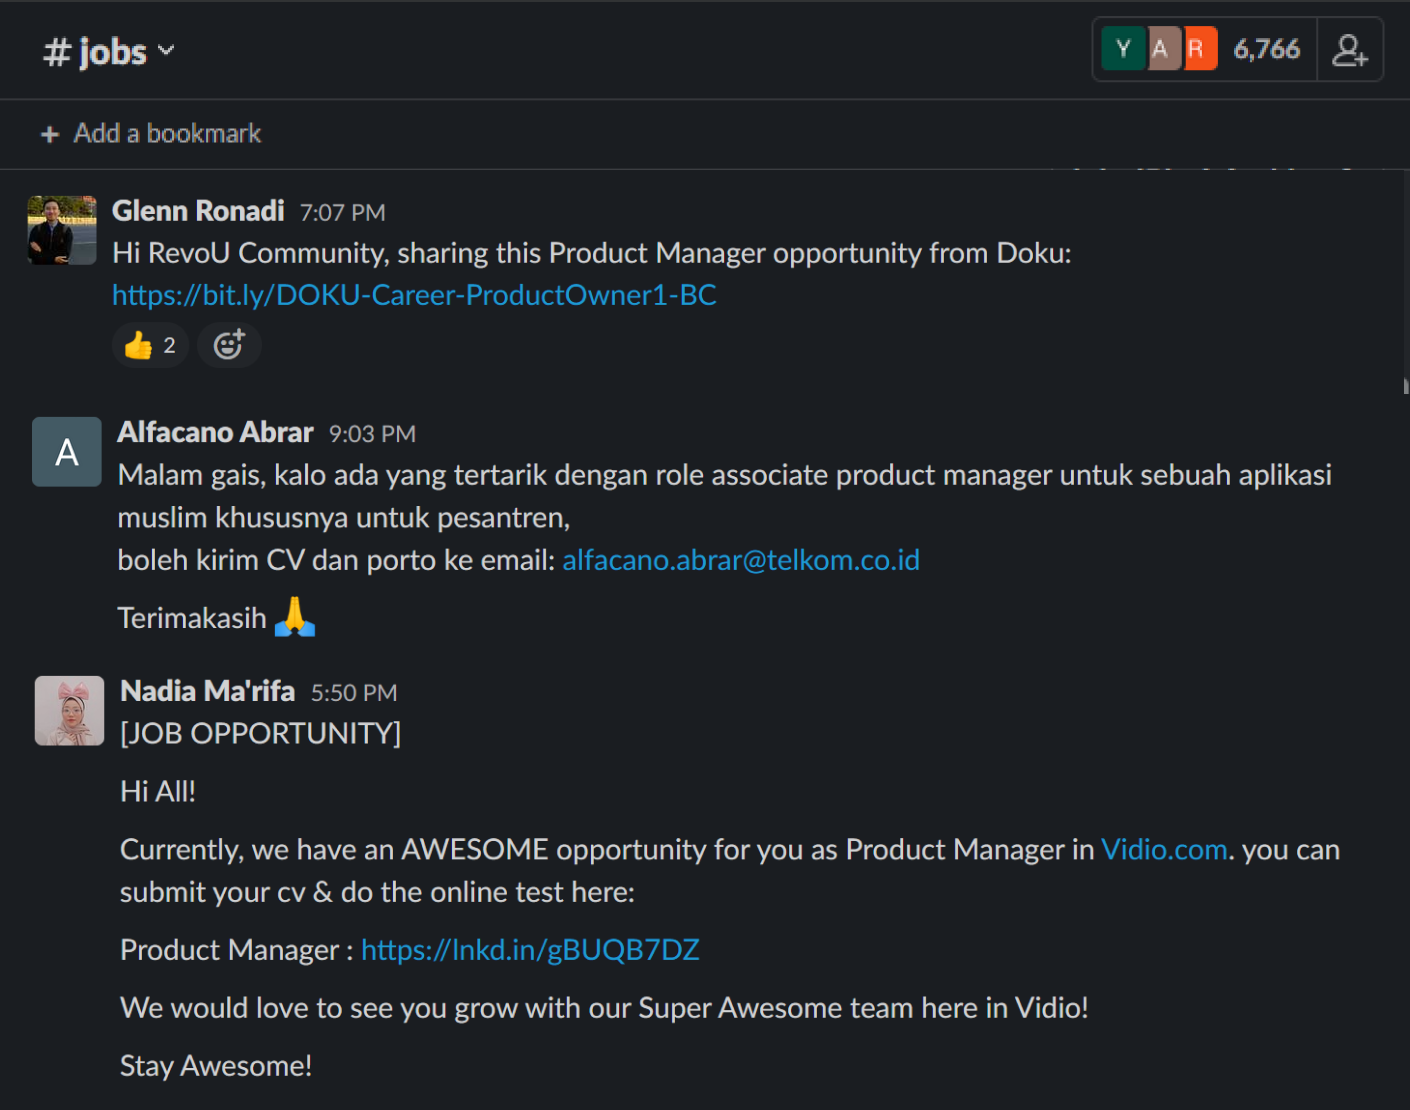Open Nadia Ma'rifa's profile name
This screenshot has width=1410, height=1110.
(207, 691)
